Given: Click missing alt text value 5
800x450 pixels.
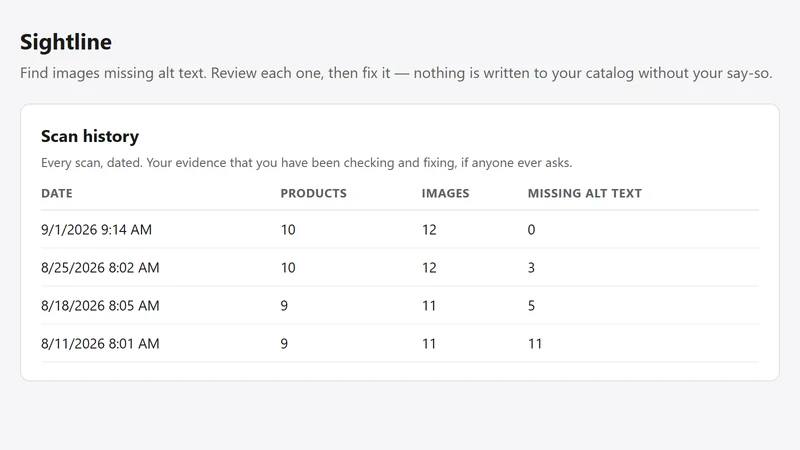Looking at the screenshot, I should (x=531, y=306).
